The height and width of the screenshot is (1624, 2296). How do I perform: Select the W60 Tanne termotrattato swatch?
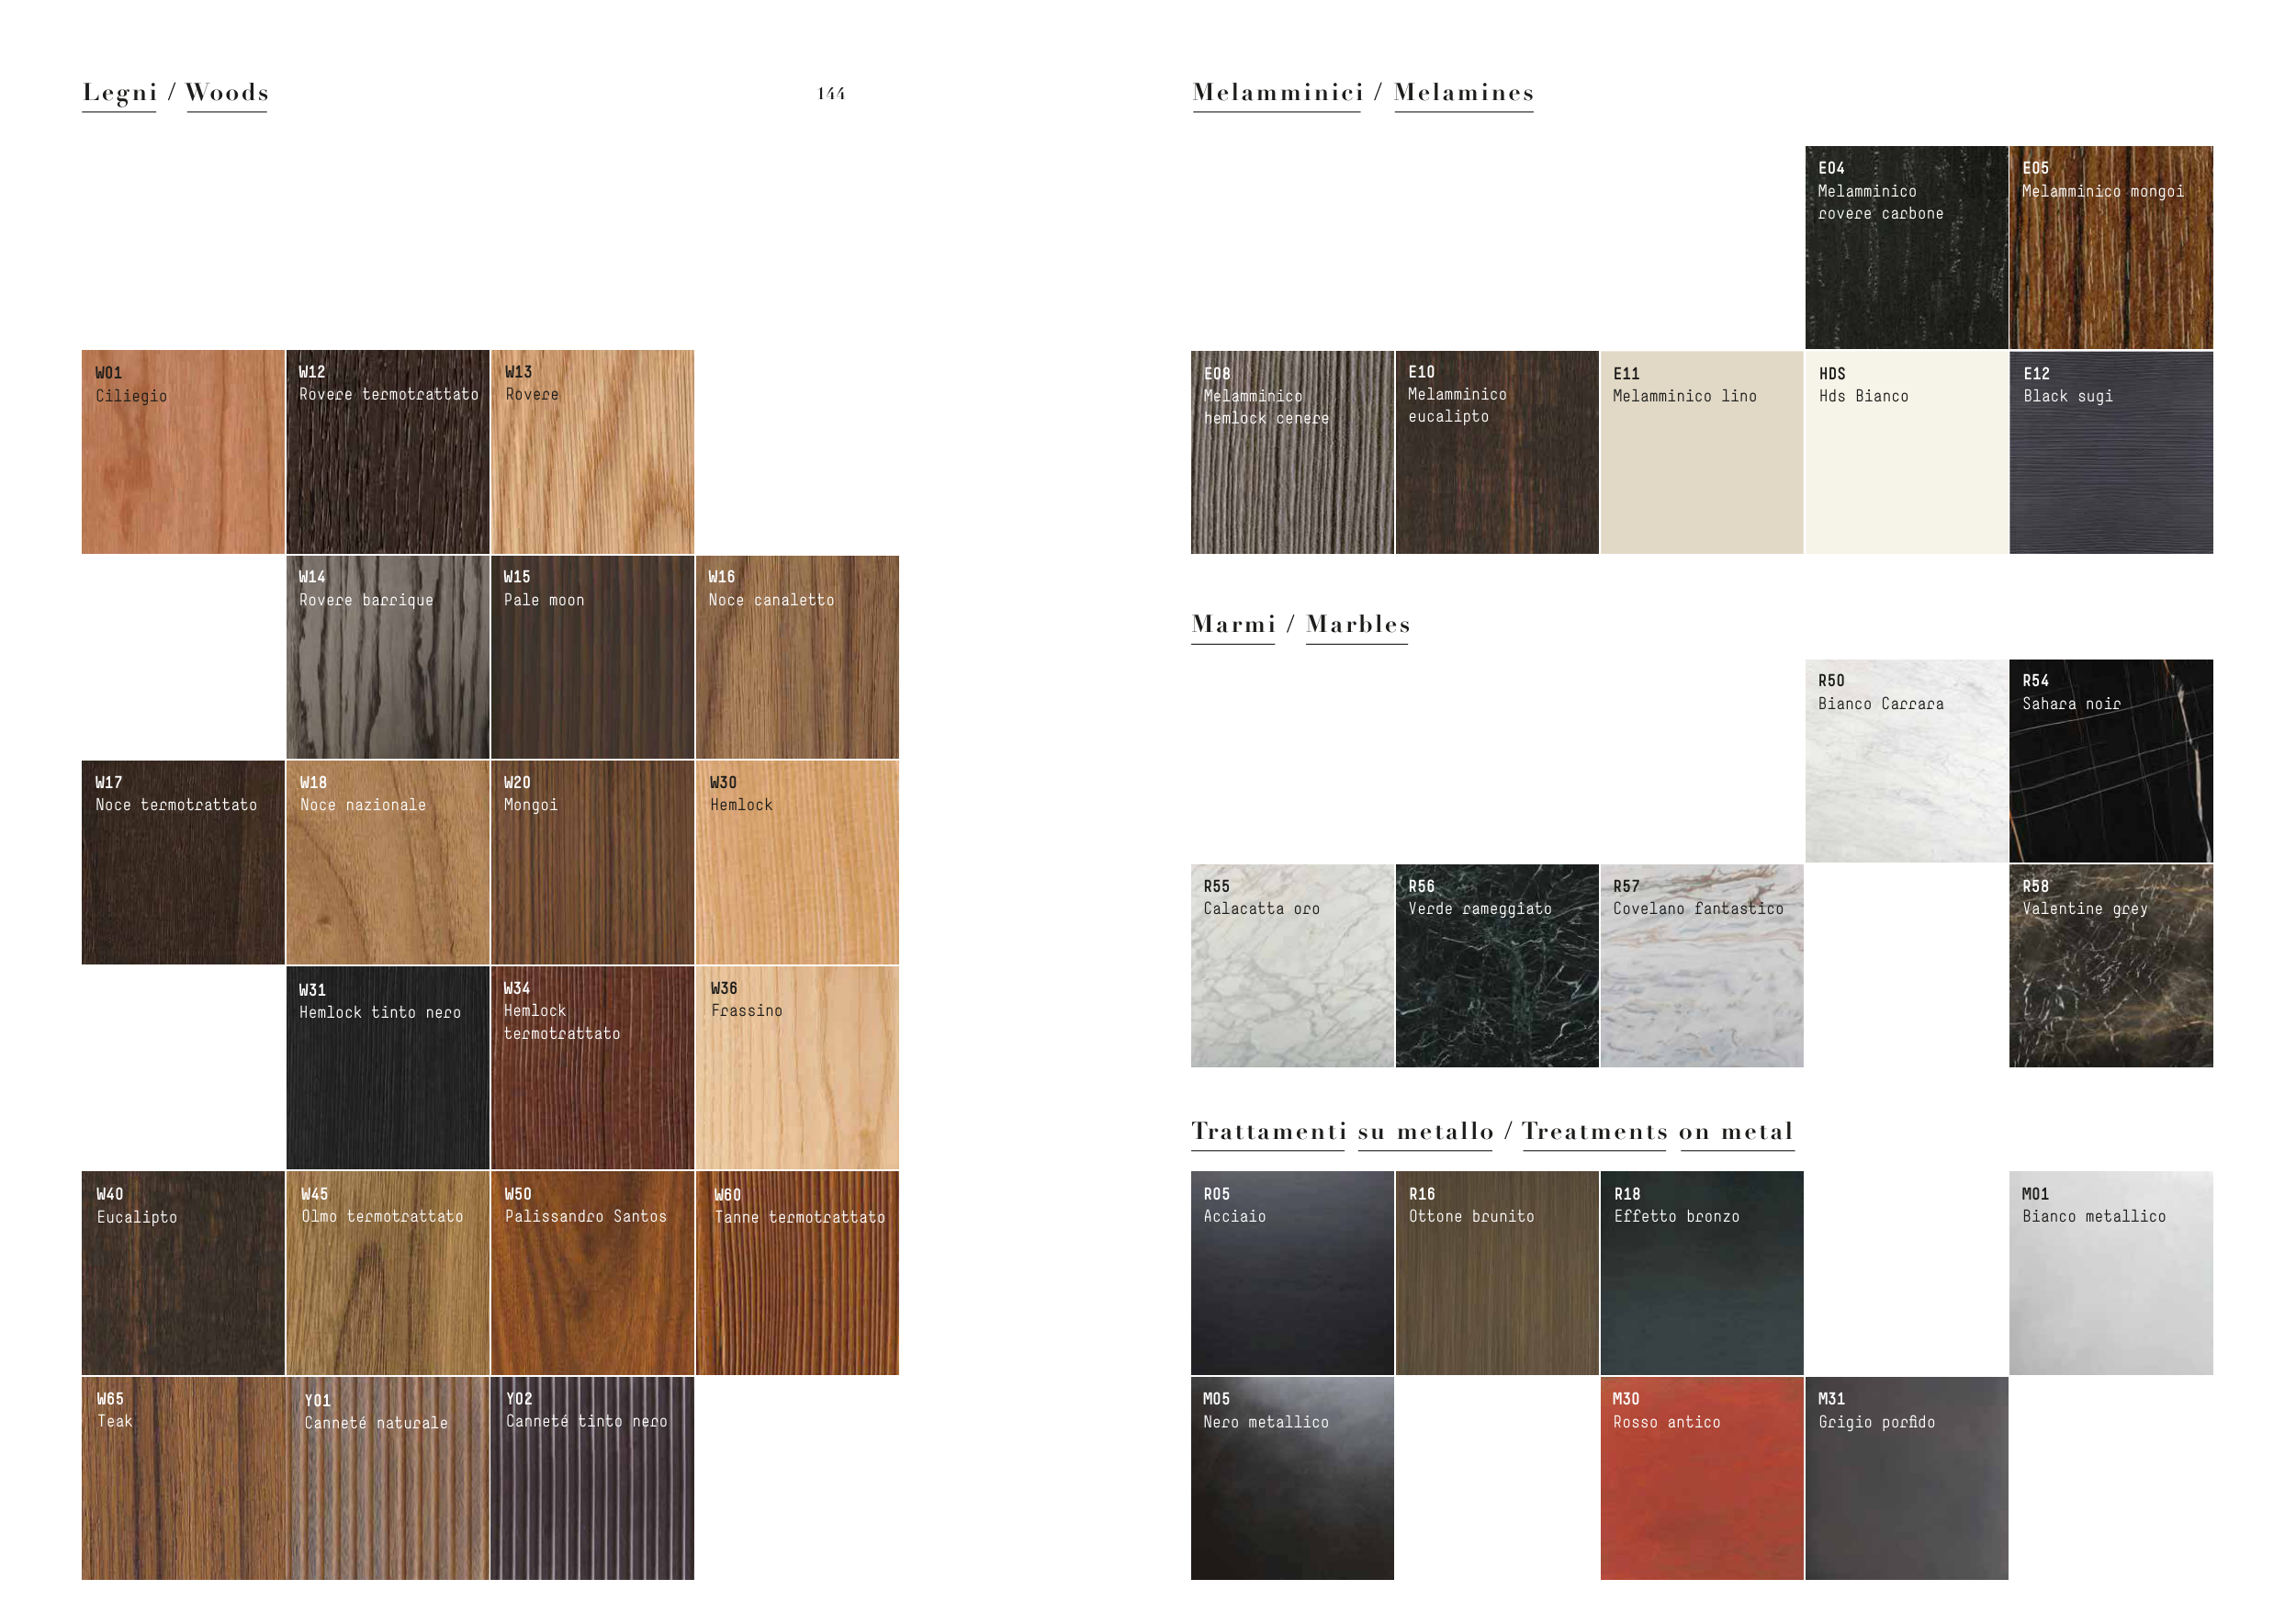[x=797, y=1273]
